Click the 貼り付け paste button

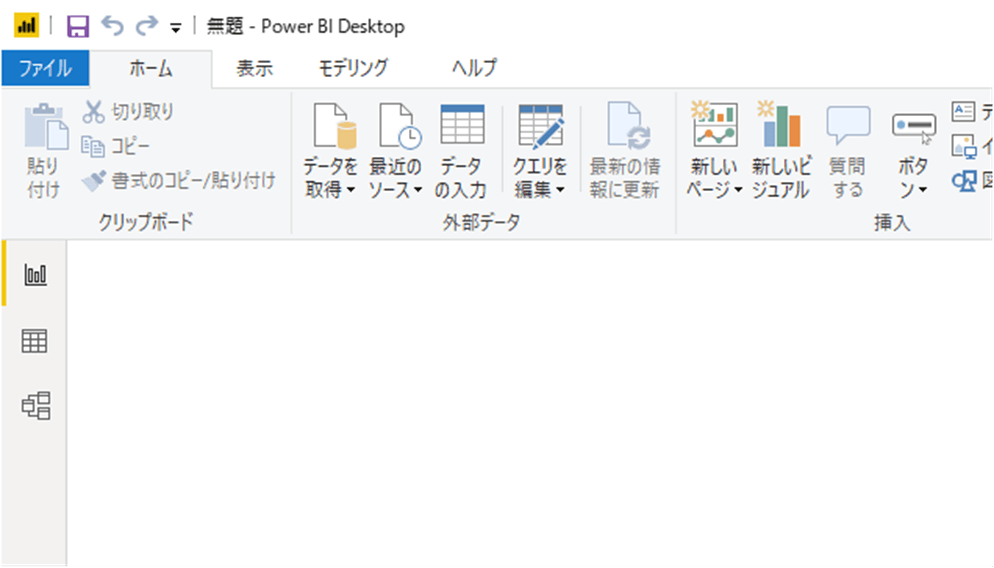tap(44, 151)
